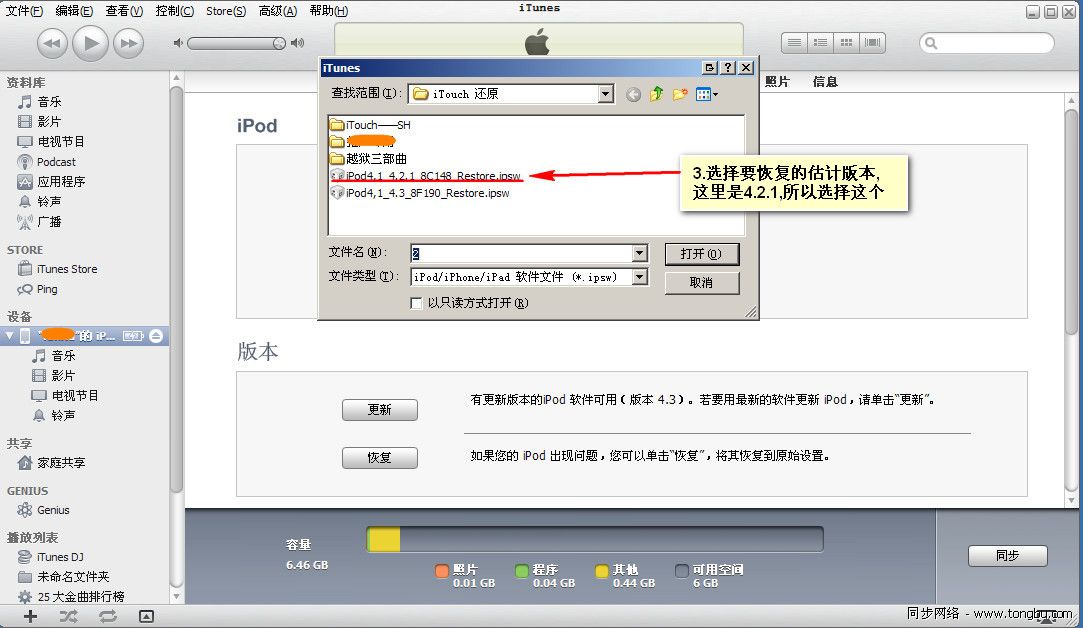The width and height of the screenshot is (1083, 628).
Task: Expand the 文件类型 dropdown
Action: tap(640, 277)
